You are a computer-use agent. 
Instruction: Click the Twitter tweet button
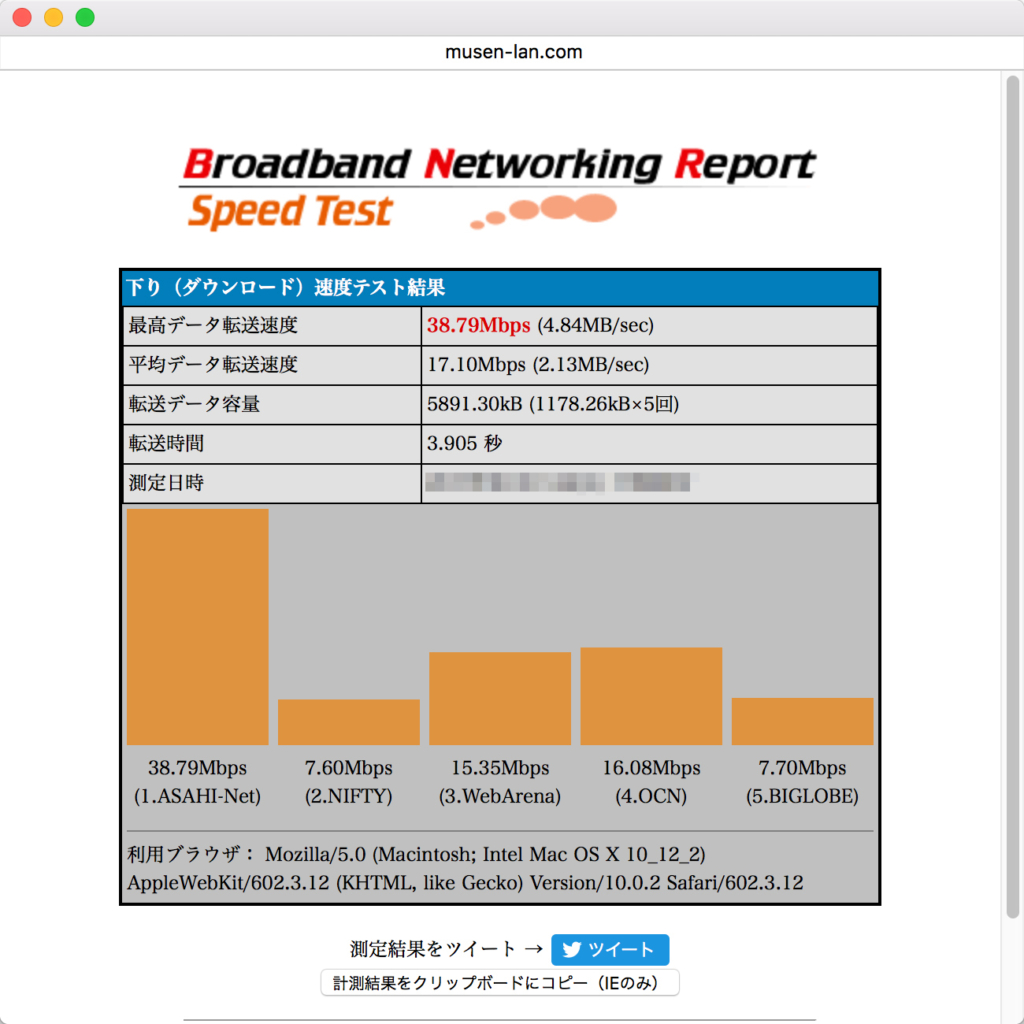click(x=609, y=949)
